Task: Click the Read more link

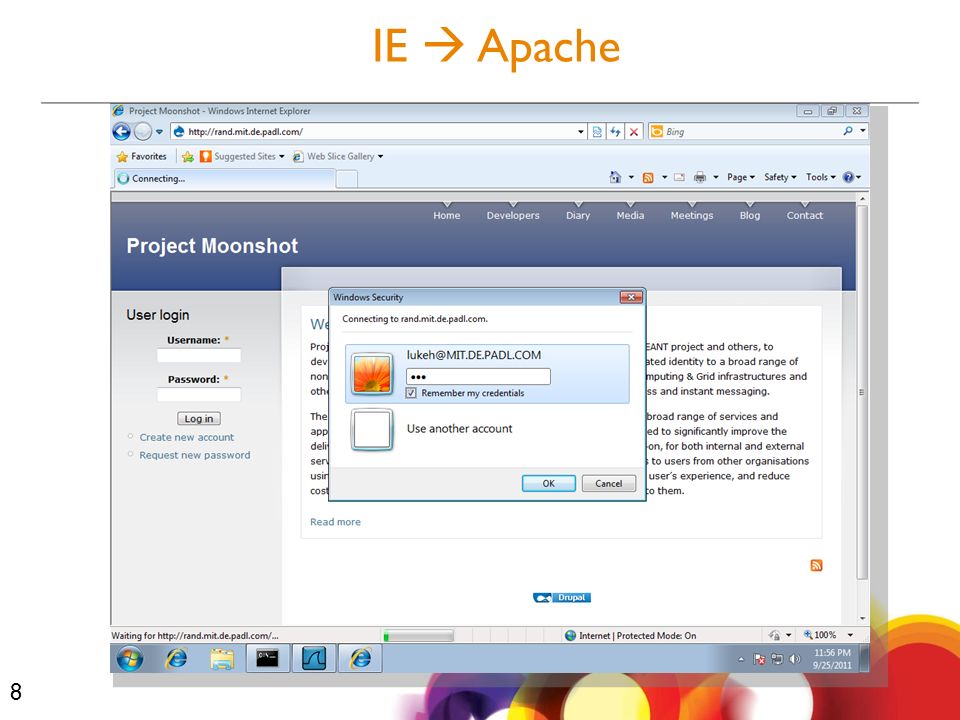Action: [335, 522]
